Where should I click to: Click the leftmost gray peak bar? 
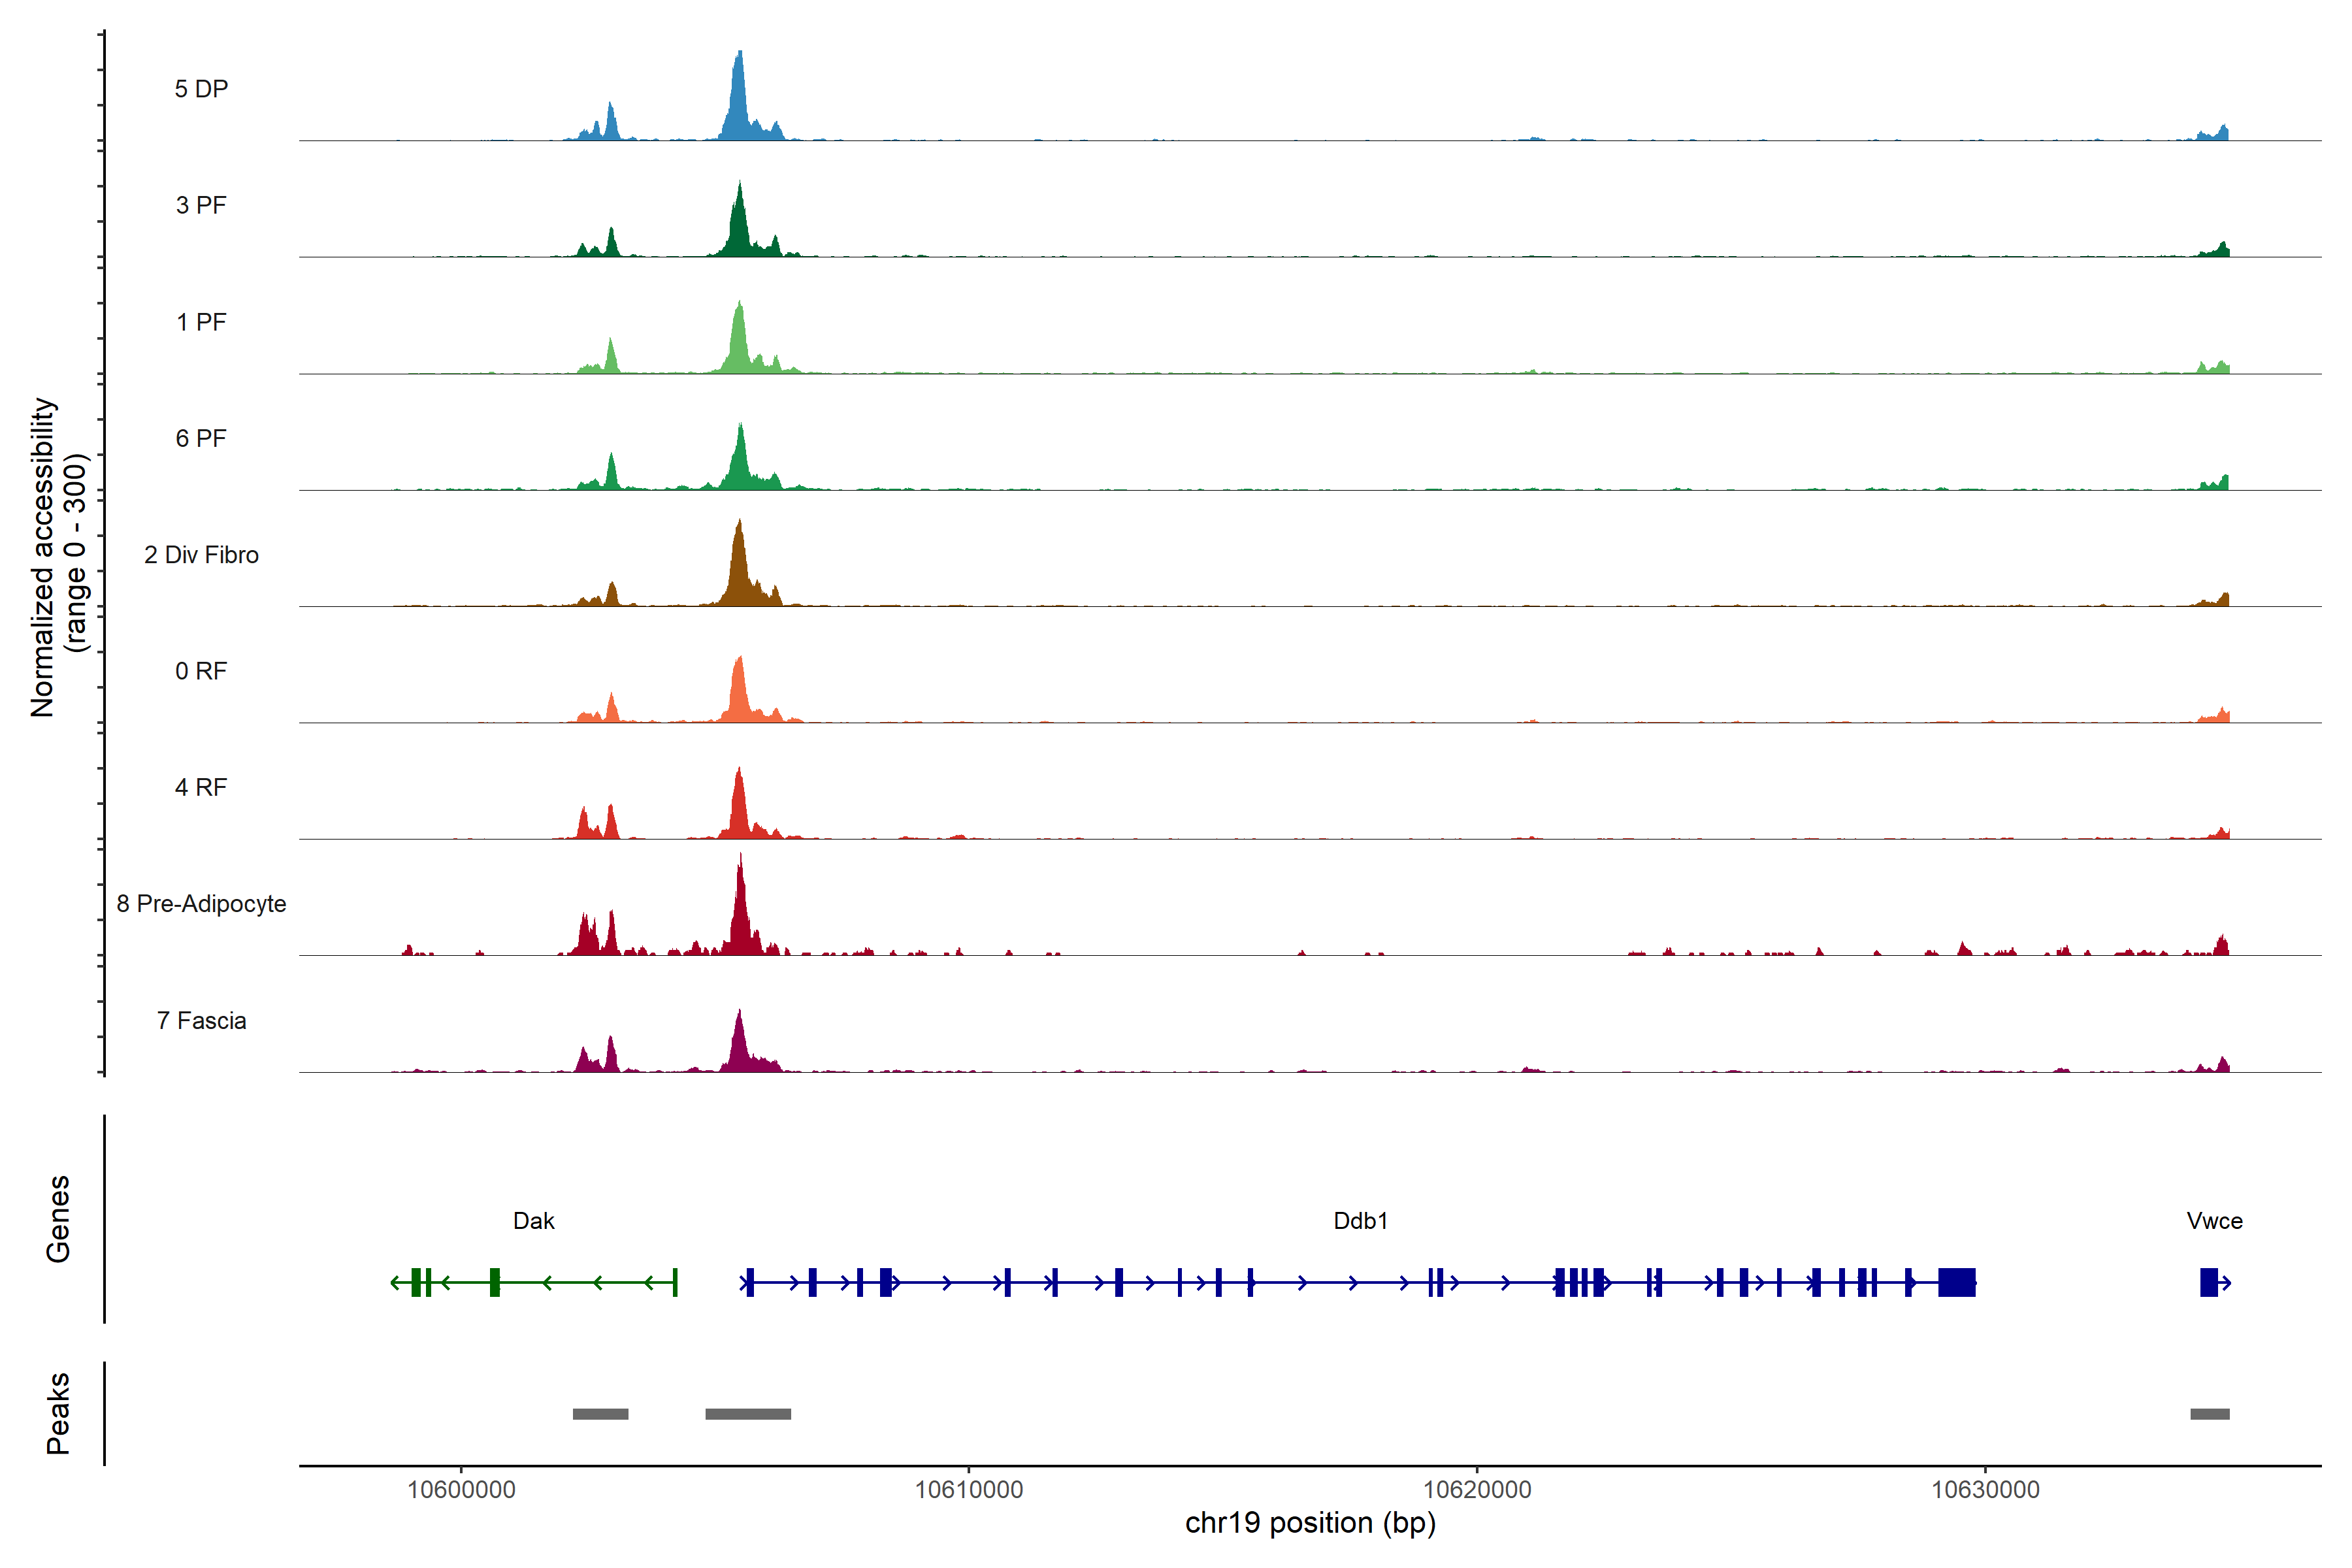[x=600, y=1413]
